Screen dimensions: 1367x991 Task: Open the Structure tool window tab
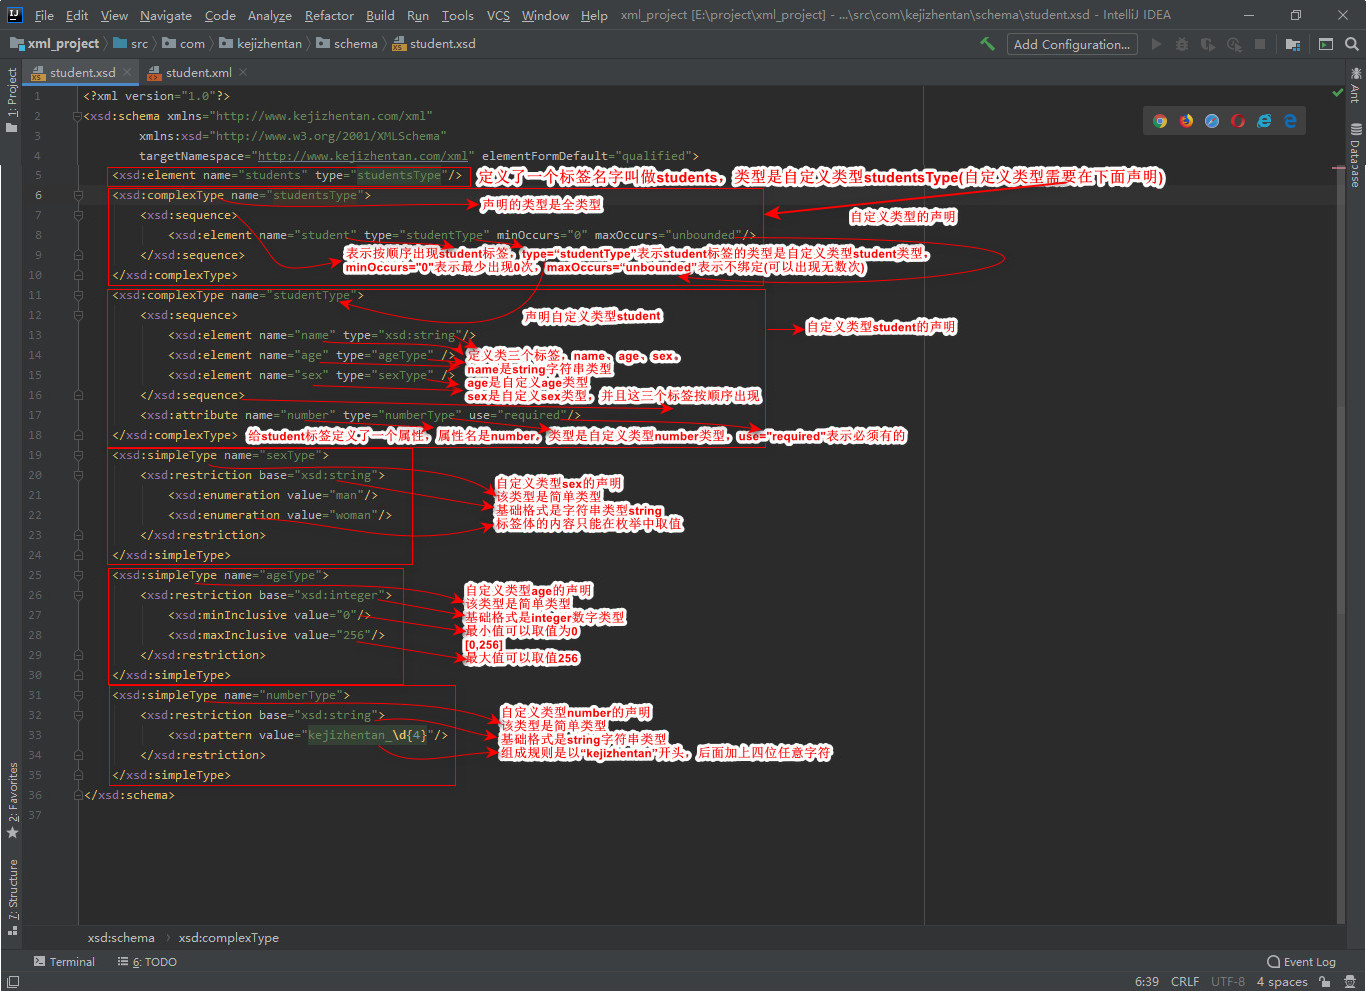[x=12, y=897]
